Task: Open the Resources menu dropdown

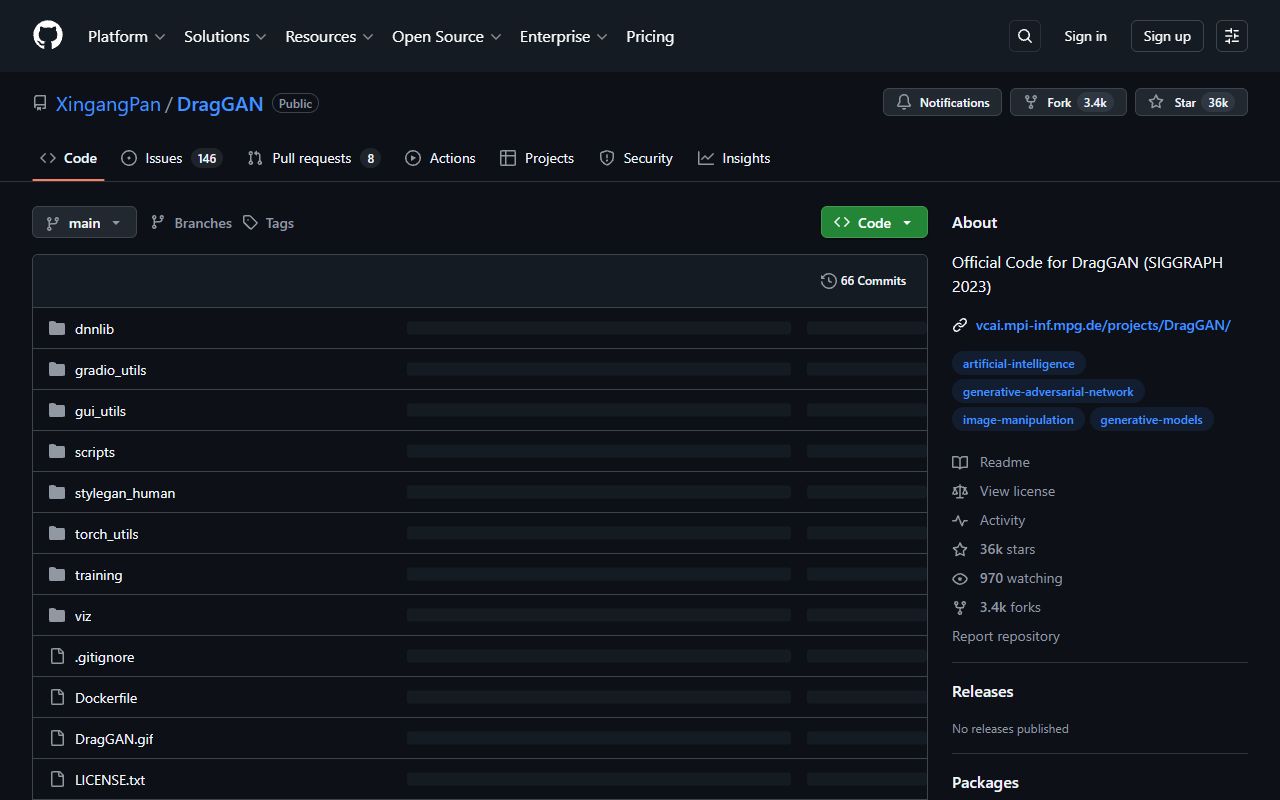Action: 328,36
